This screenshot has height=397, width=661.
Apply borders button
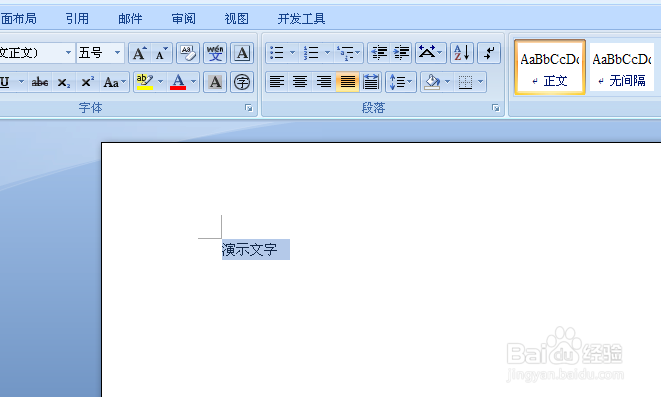pyautogui.click(x=465, y=82)
